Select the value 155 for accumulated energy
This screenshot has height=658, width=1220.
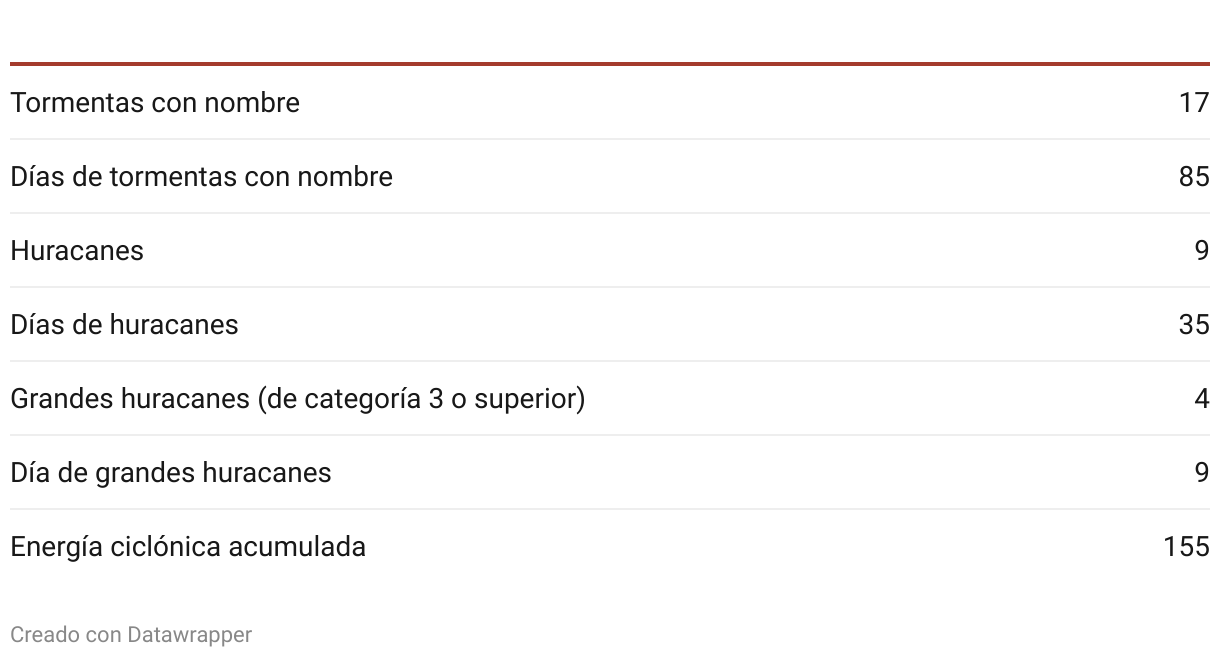click(x=1186, y=547)
